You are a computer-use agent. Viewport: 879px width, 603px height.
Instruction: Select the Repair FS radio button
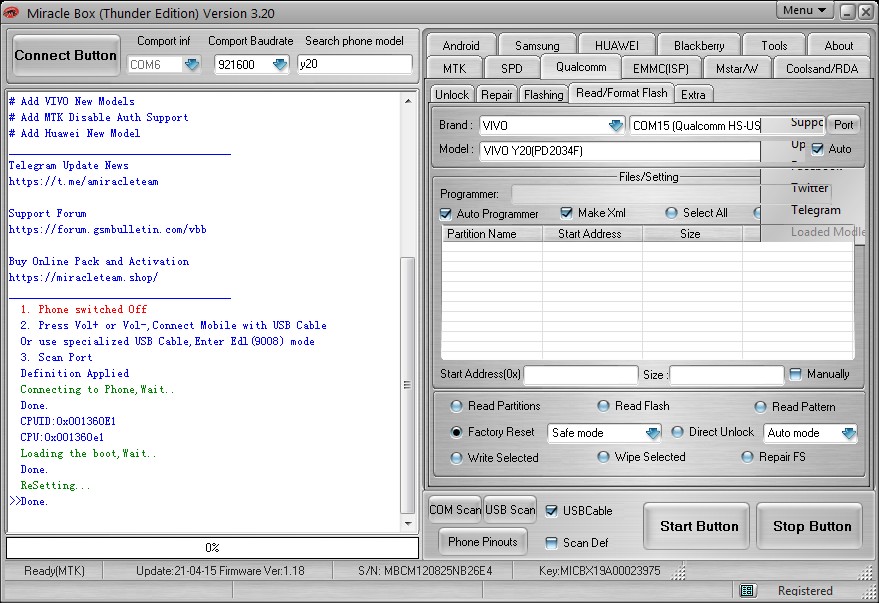(x=747, y=457)
